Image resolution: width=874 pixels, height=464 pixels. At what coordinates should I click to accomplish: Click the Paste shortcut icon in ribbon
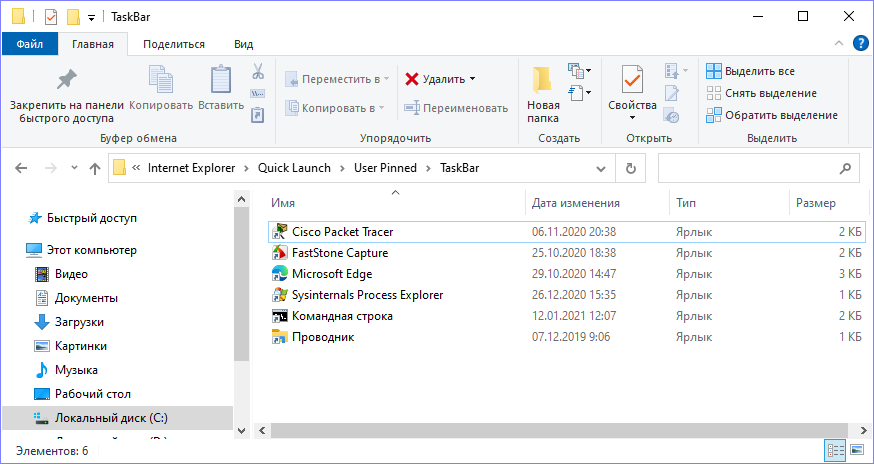[x=258, y=115]
